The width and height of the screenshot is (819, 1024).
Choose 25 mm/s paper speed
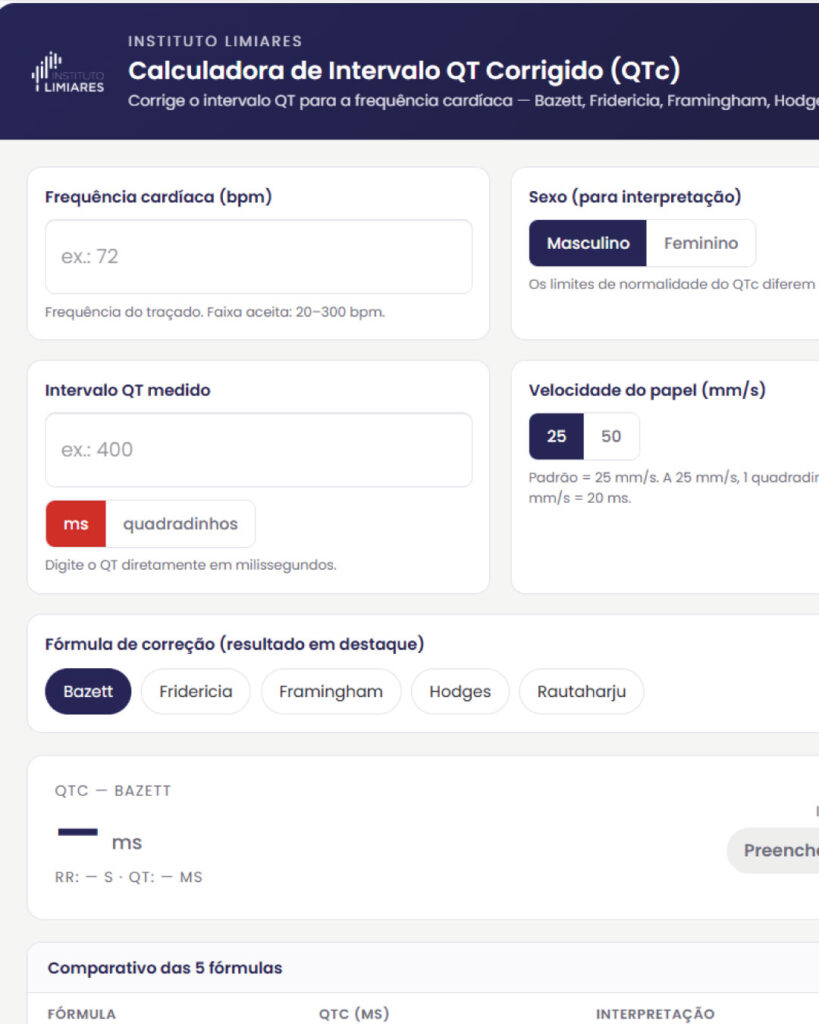pyautogui.click(x=556, y=436)
